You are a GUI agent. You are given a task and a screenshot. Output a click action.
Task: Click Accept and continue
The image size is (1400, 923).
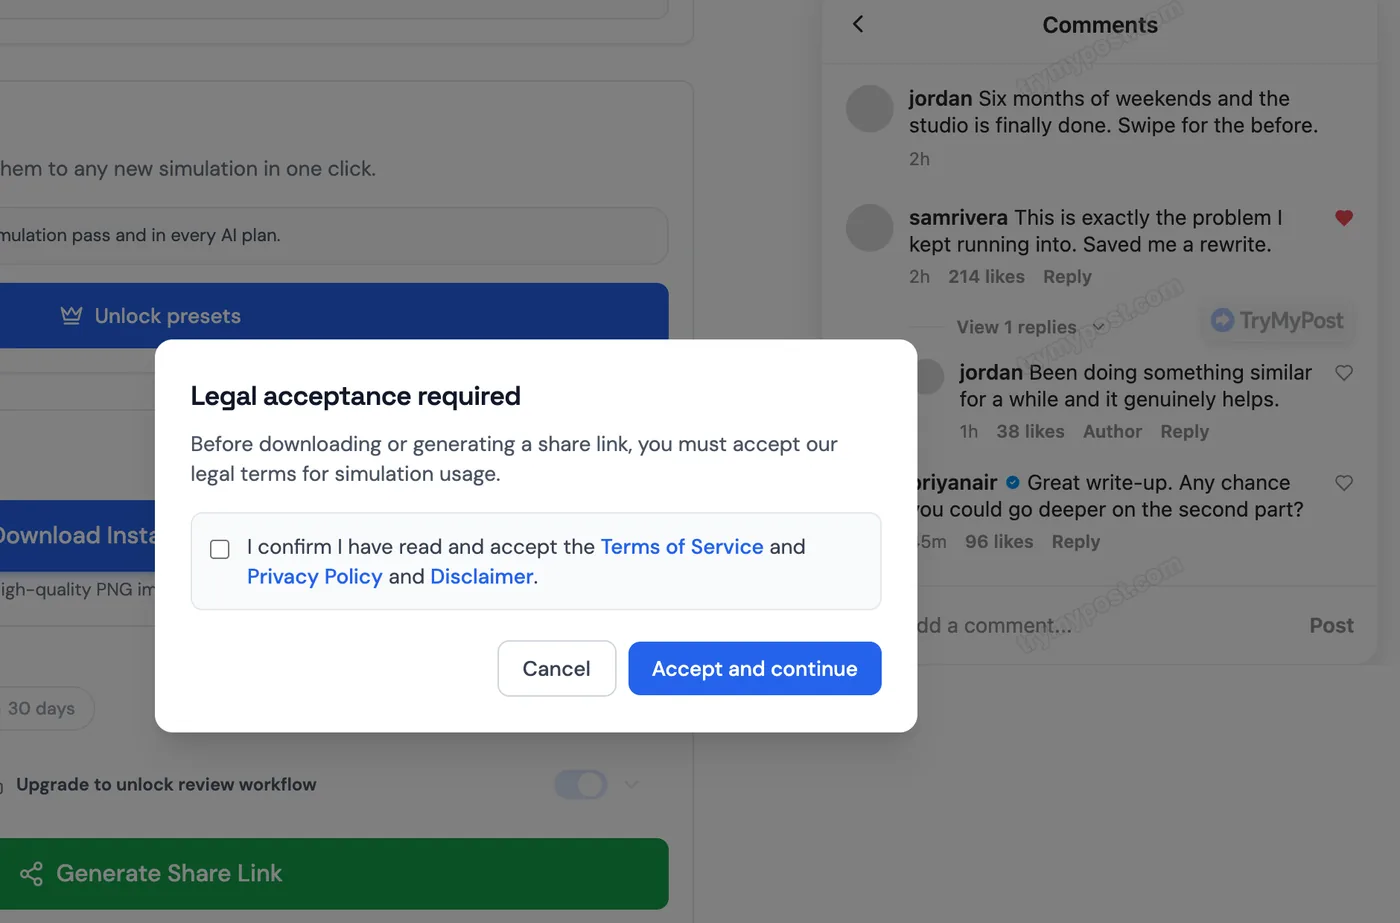755,669
